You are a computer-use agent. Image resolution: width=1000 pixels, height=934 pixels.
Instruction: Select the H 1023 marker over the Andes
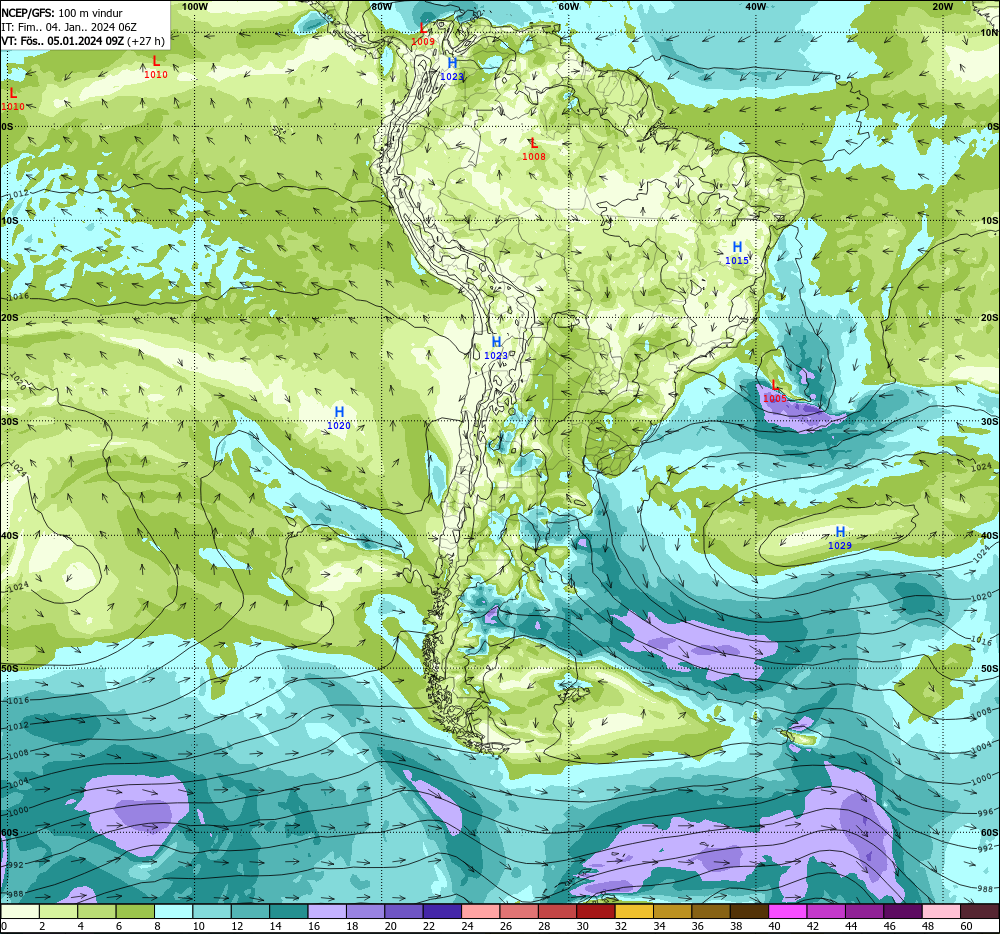pyautogui.click(x=496, y=348)
